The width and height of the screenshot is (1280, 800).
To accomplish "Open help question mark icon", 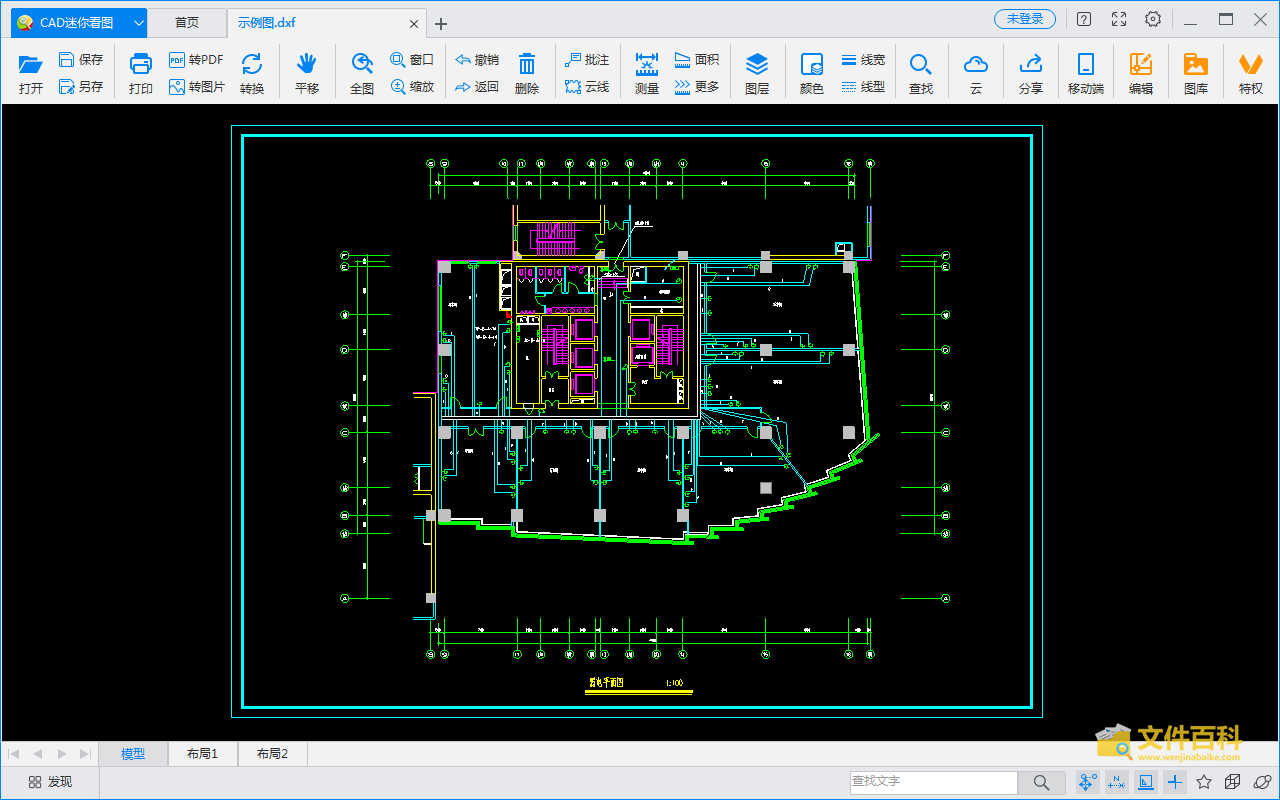I will click(x=1084, y=19).
